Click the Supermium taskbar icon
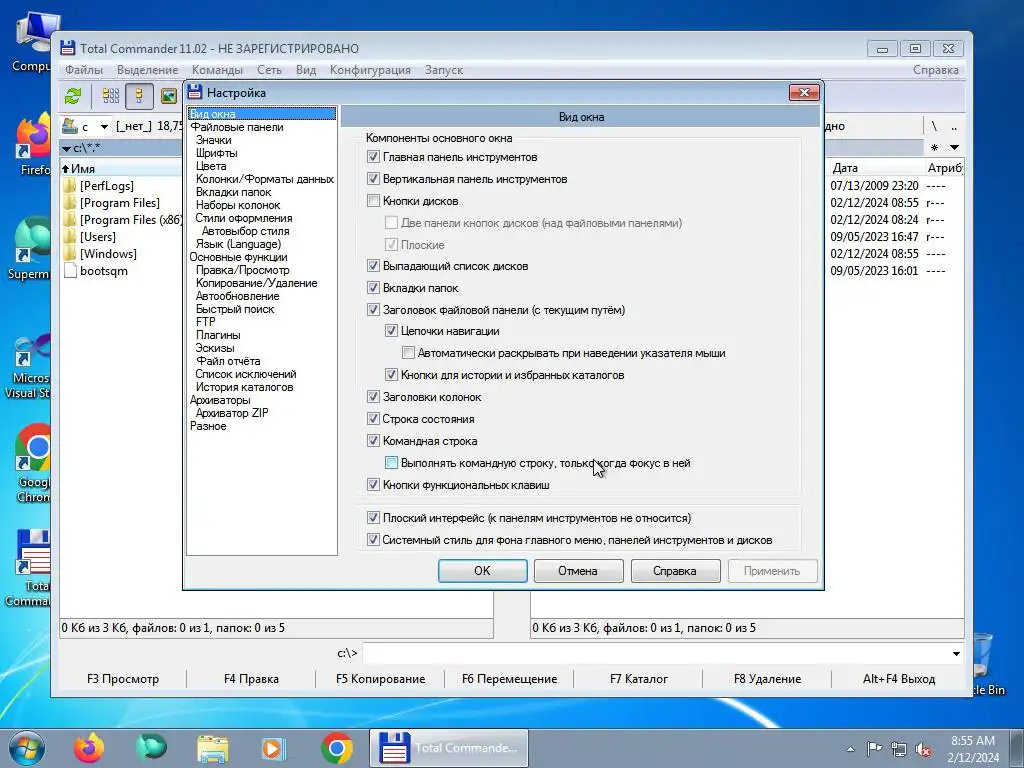 151,748
